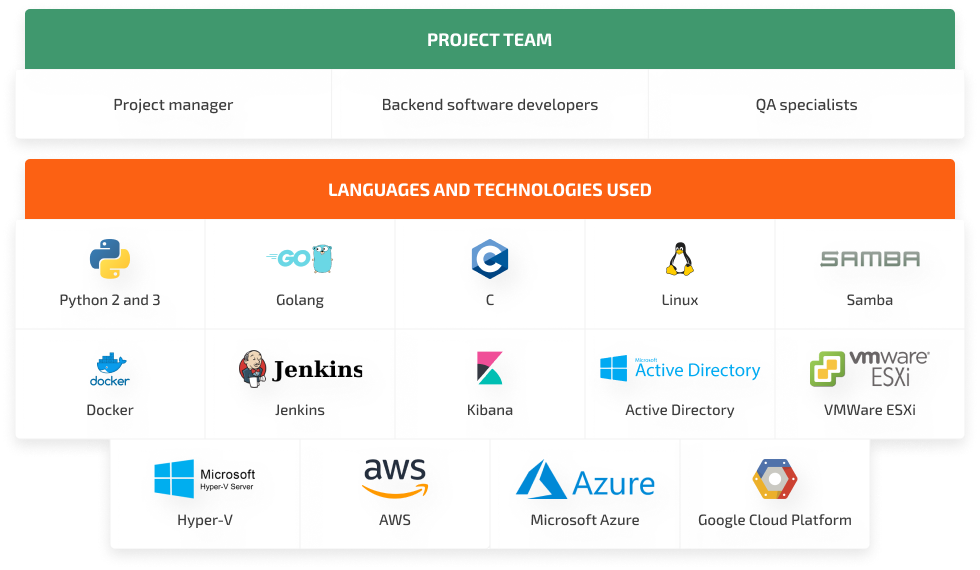This screenshot has width=980, height=570.
Task: Click the blue C language logo
Action: tap(490, 259)
